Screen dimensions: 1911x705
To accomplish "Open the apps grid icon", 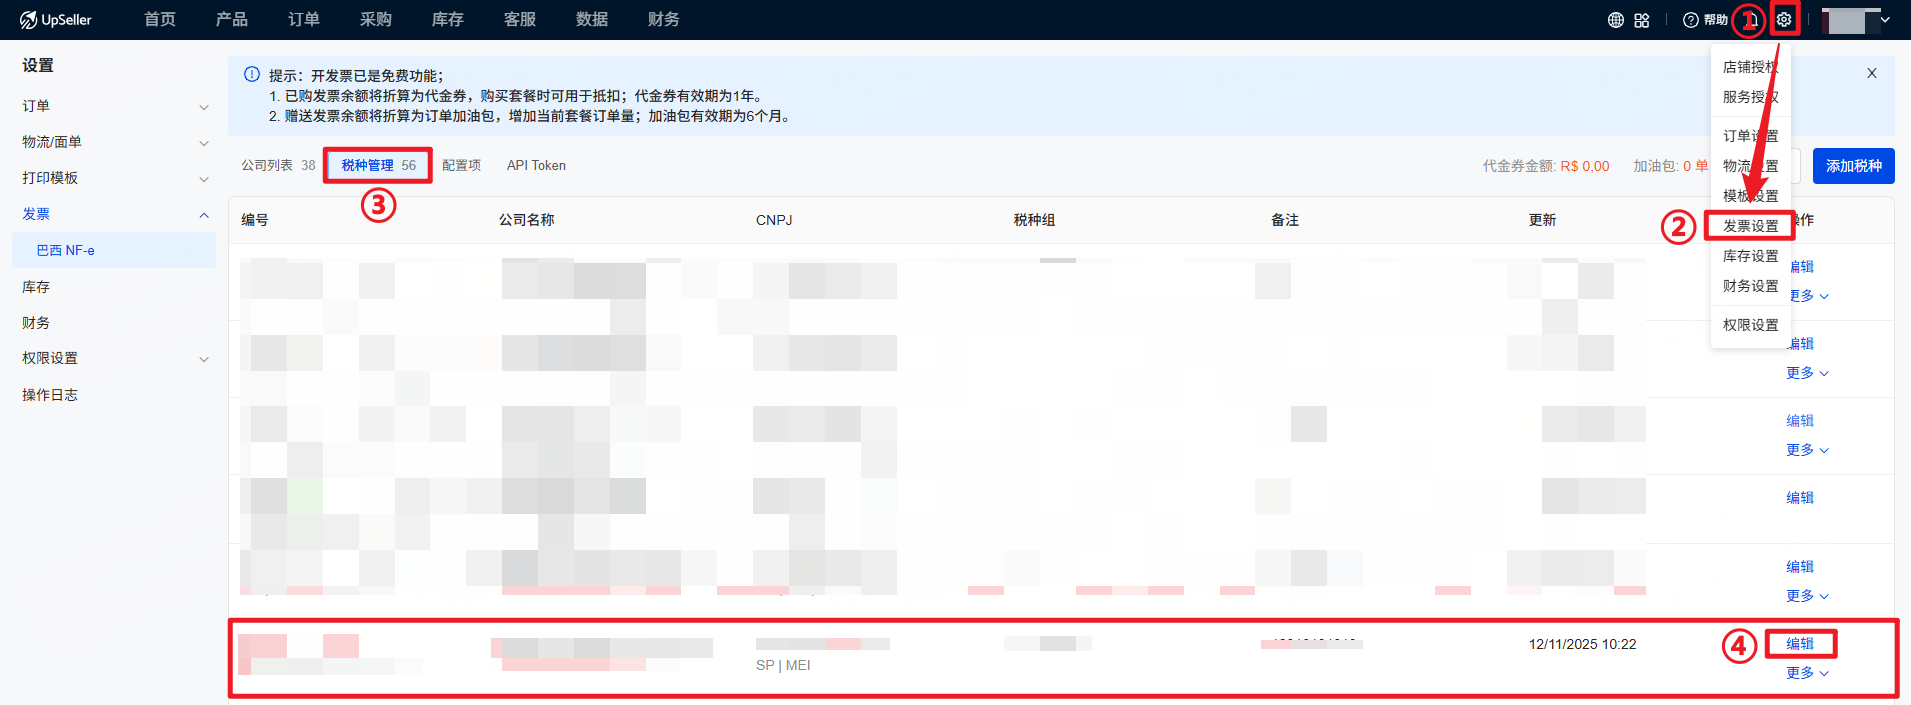I will click(x=1642, y=20).
